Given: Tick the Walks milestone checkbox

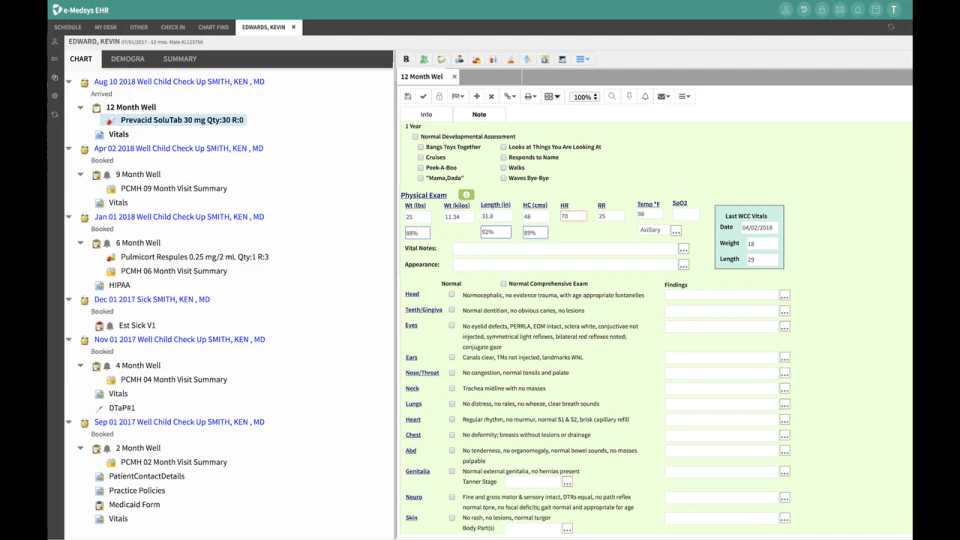Looking at the screenshot, I should pos(503,168).
